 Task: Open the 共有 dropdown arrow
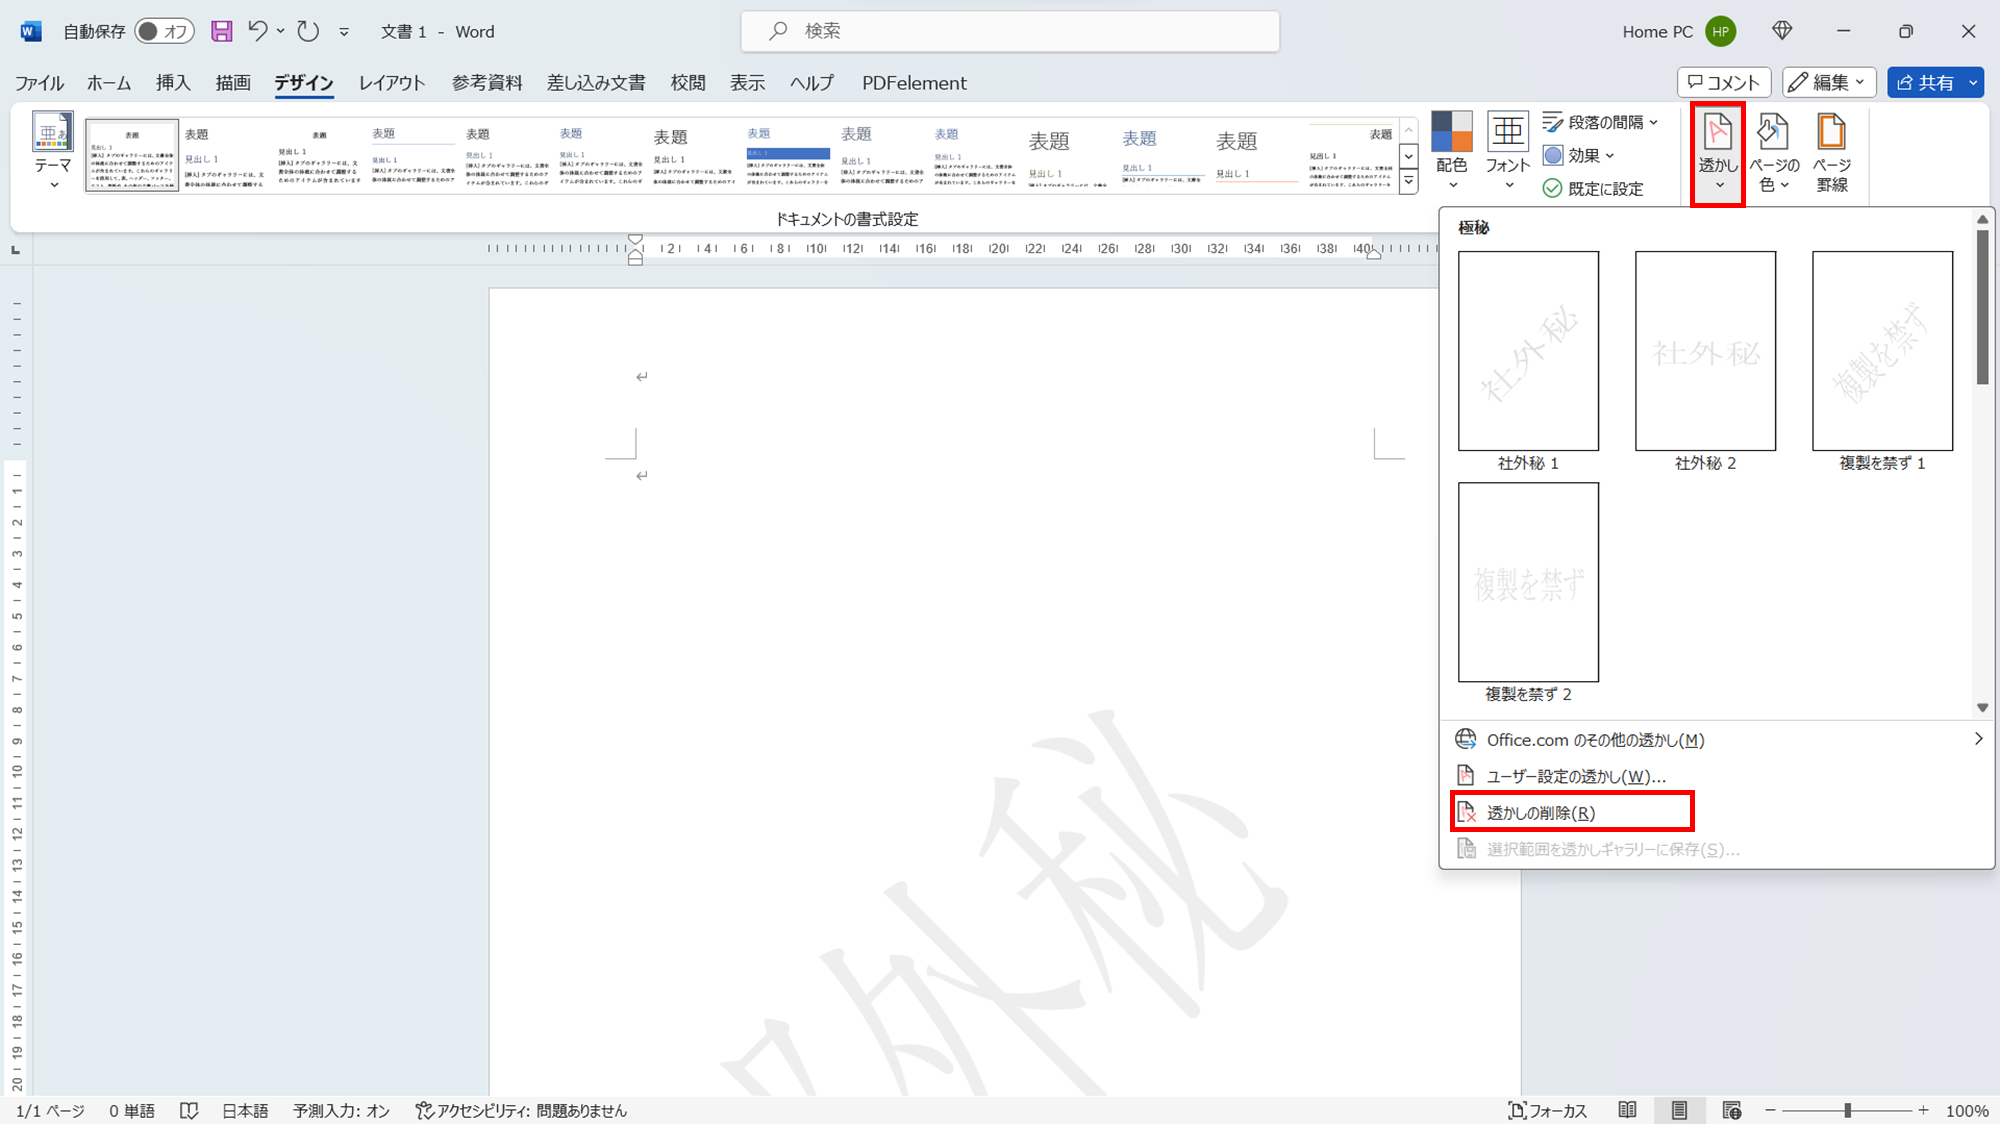[x=1974, y=82]
